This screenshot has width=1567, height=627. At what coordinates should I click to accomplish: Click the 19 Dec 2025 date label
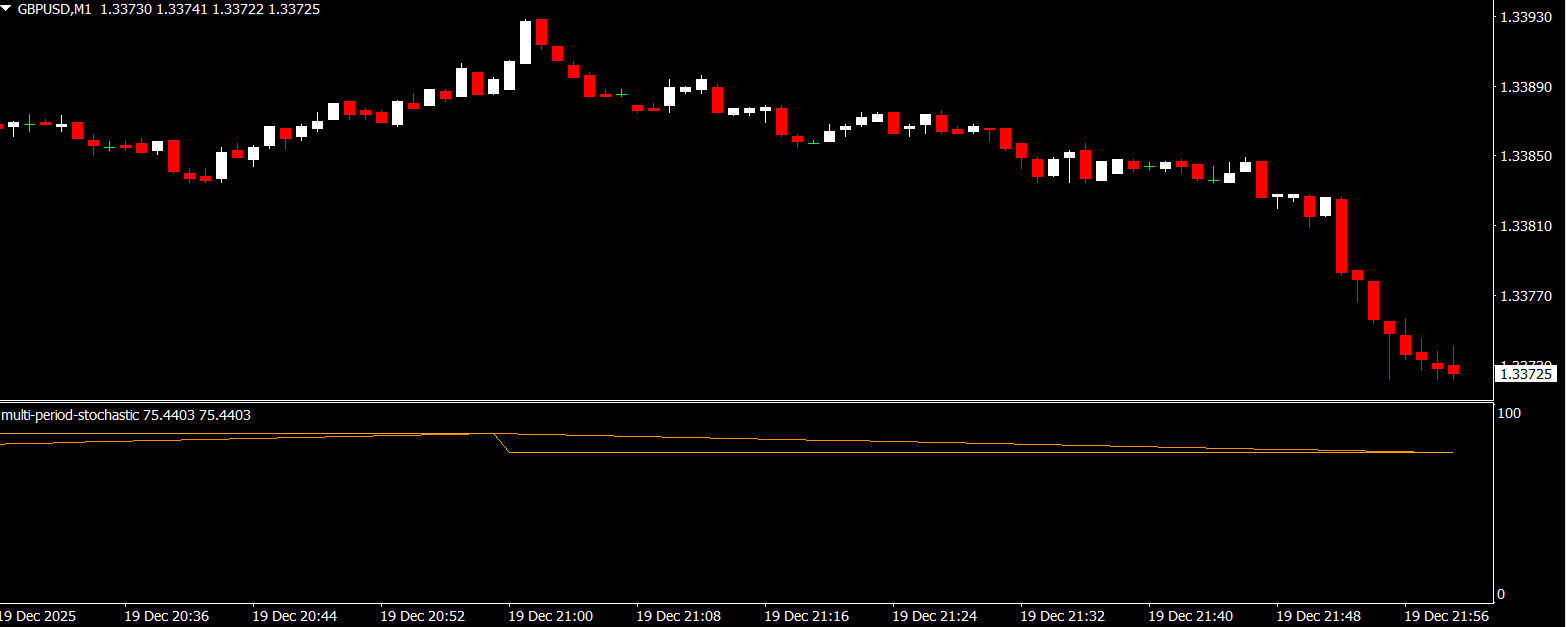tap(38, 615)
